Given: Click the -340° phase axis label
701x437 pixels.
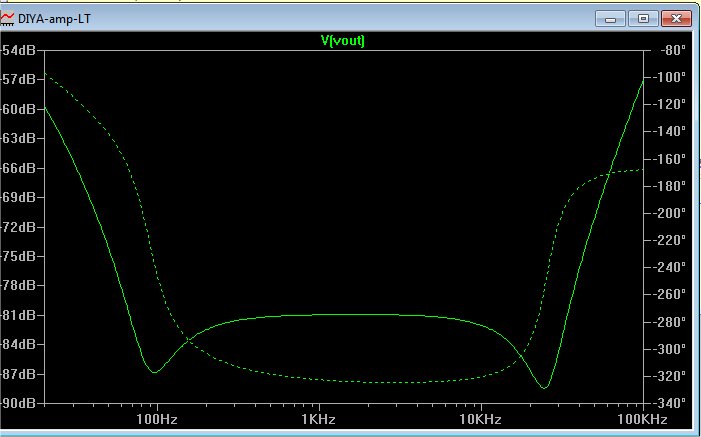Looking at the screenshot, I should [x=670, y=403].
